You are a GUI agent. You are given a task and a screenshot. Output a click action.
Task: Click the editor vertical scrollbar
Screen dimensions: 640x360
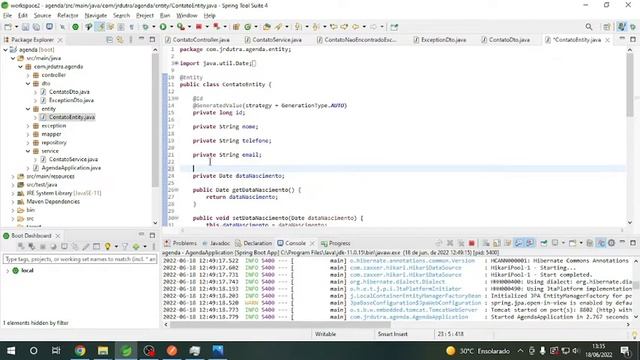(x=630, y=84)
